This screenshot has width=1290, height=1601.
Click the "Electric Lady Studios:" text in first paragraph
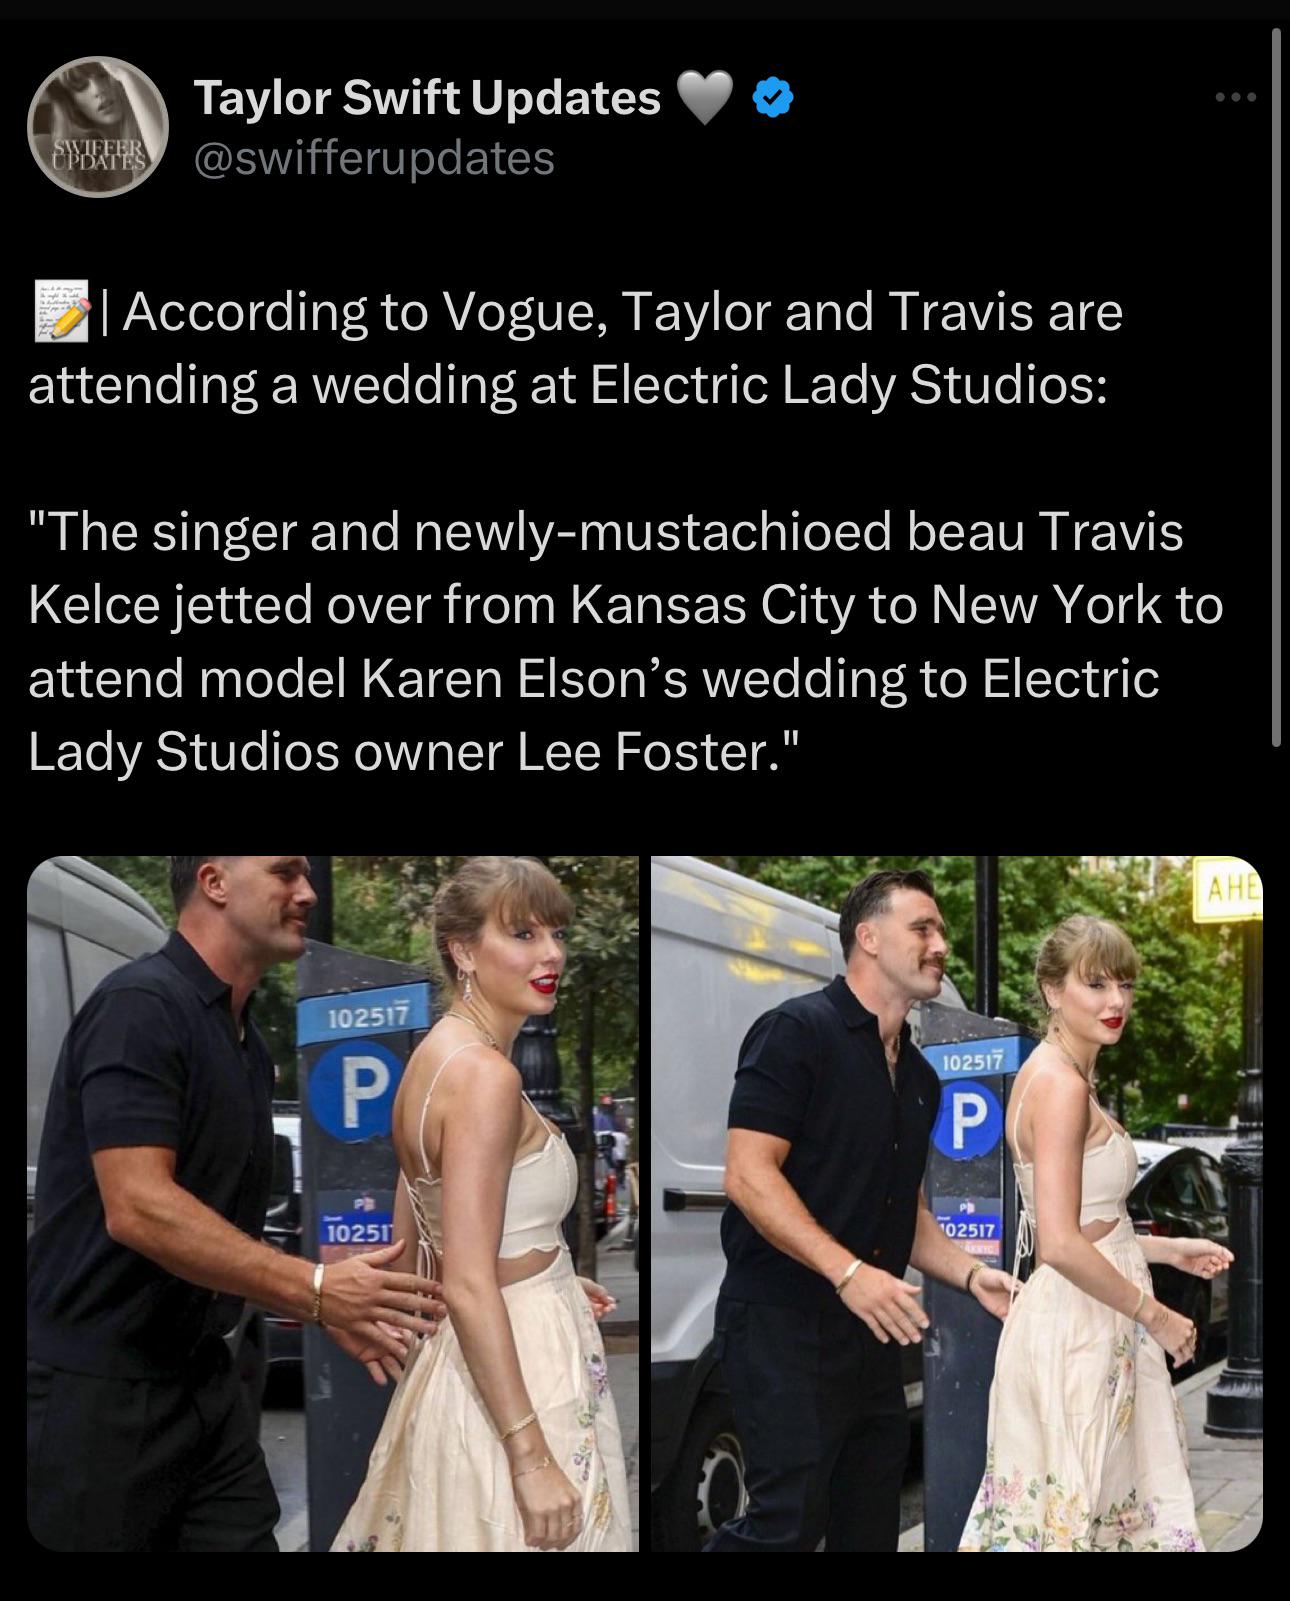click(848, 385)
